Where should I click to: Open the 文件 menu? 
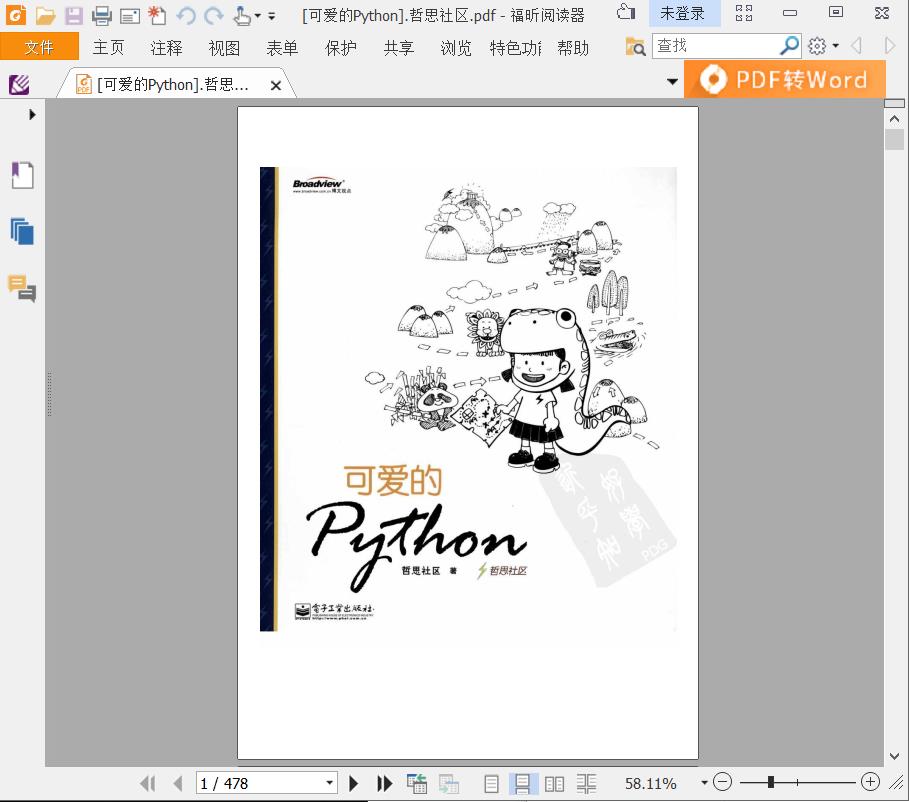tap(39, 46)
